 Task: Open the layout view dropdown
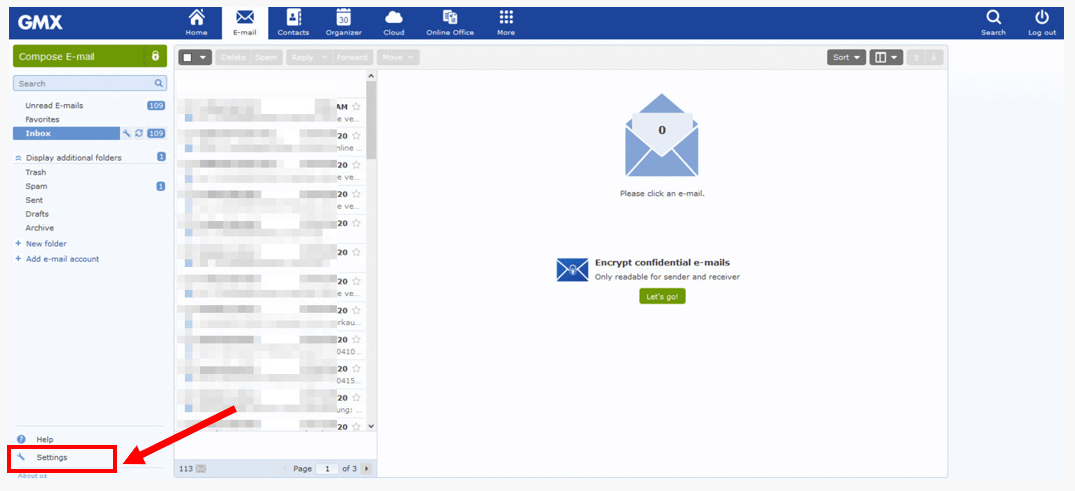886,58
